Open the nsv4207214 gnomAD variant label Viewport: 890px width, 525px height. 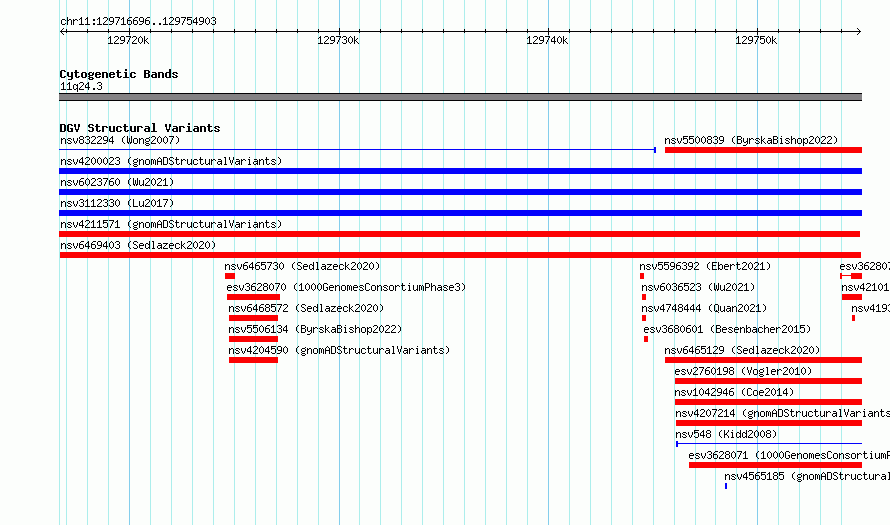coord(782,413)
